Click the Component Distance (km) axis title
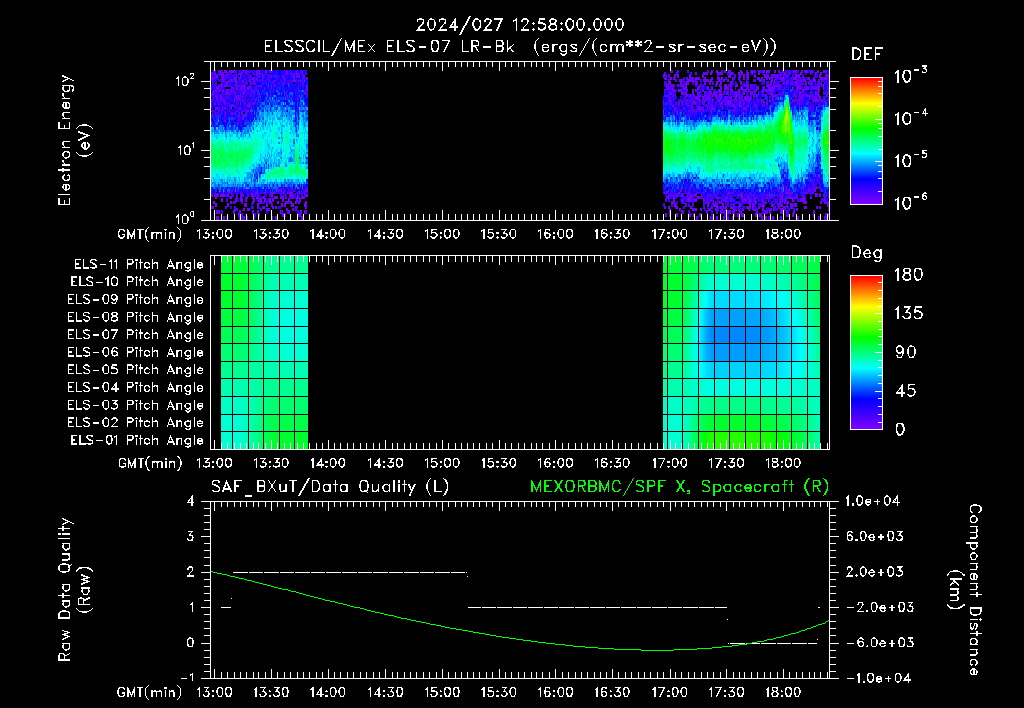The image size is (1024, 708). (x=965, y=590)
